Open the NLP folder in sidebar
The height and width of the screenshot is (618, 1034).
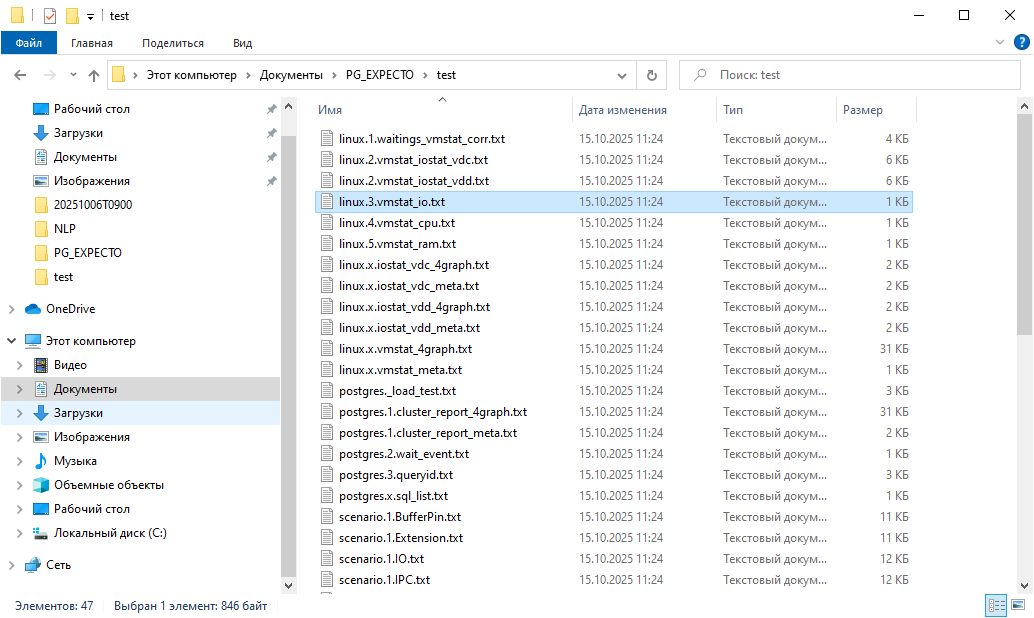[64, 229]
